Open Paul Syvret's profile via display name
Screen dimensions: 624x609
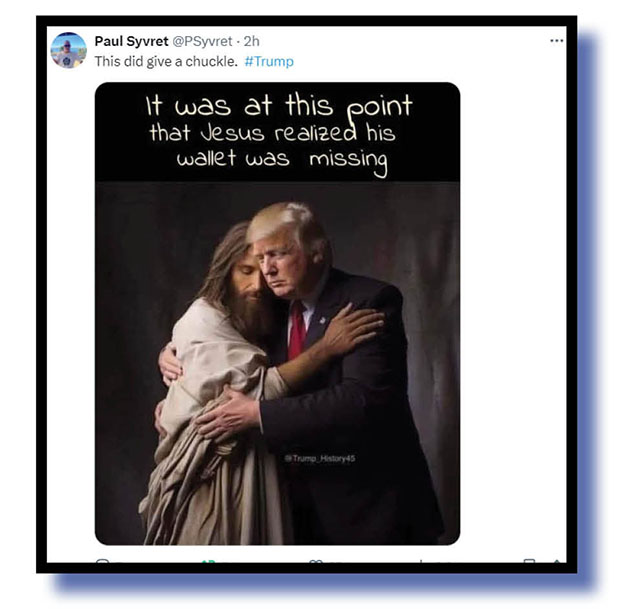[x=131, y=41]
